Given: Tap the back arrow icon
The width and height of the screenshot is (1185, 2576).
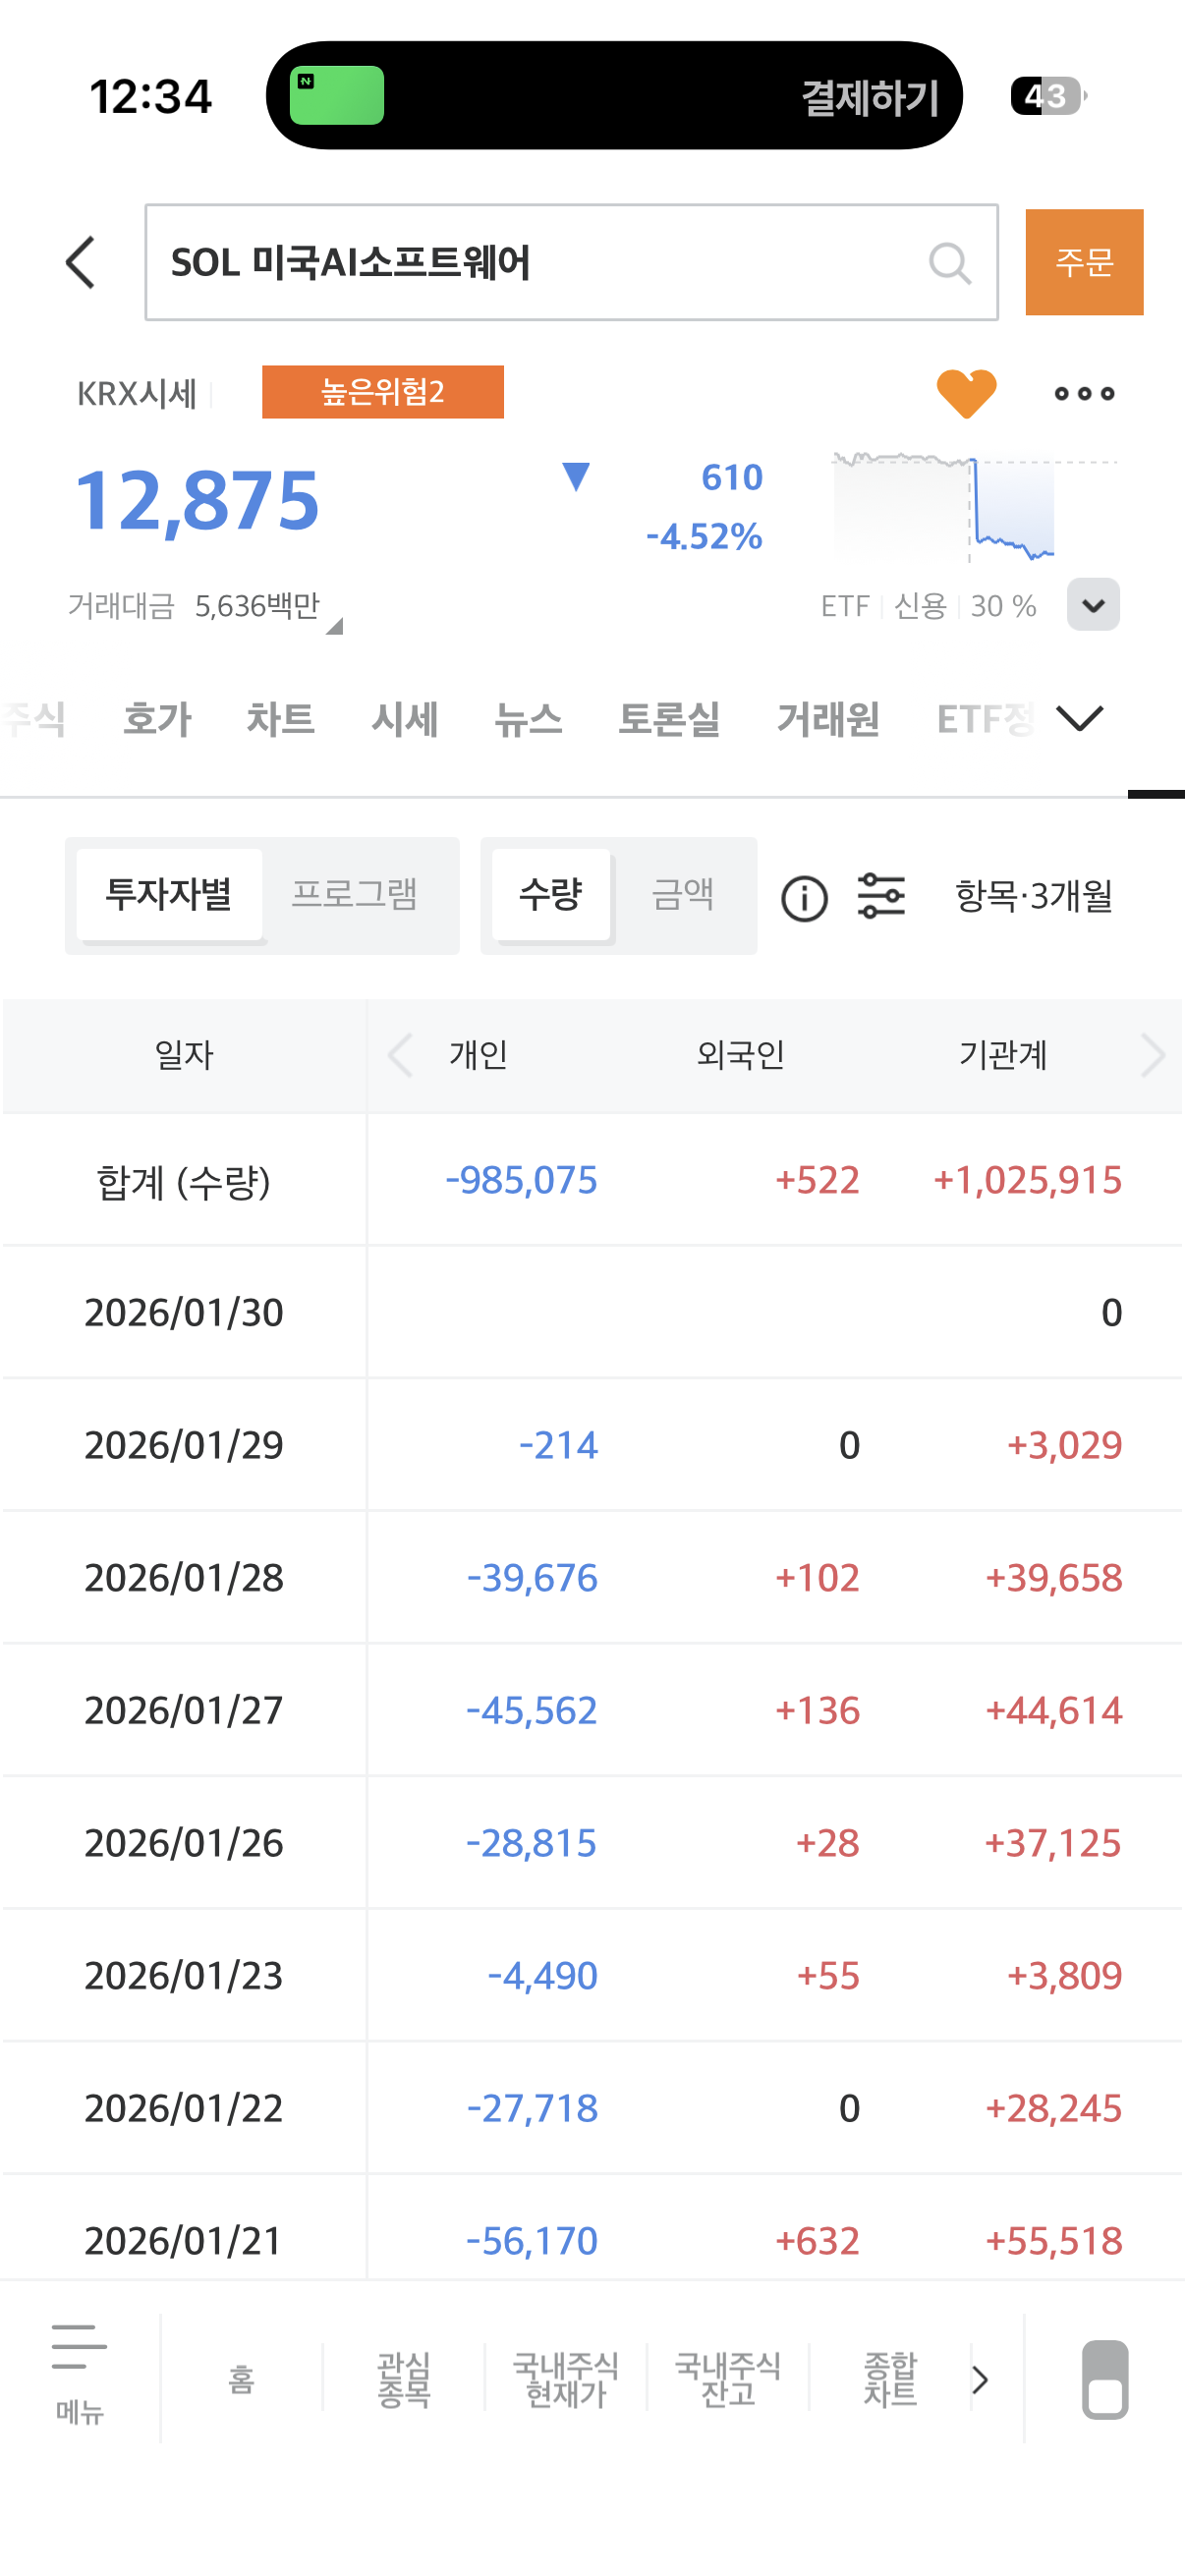Looking at the screenshot, I should tap(81, 263).
